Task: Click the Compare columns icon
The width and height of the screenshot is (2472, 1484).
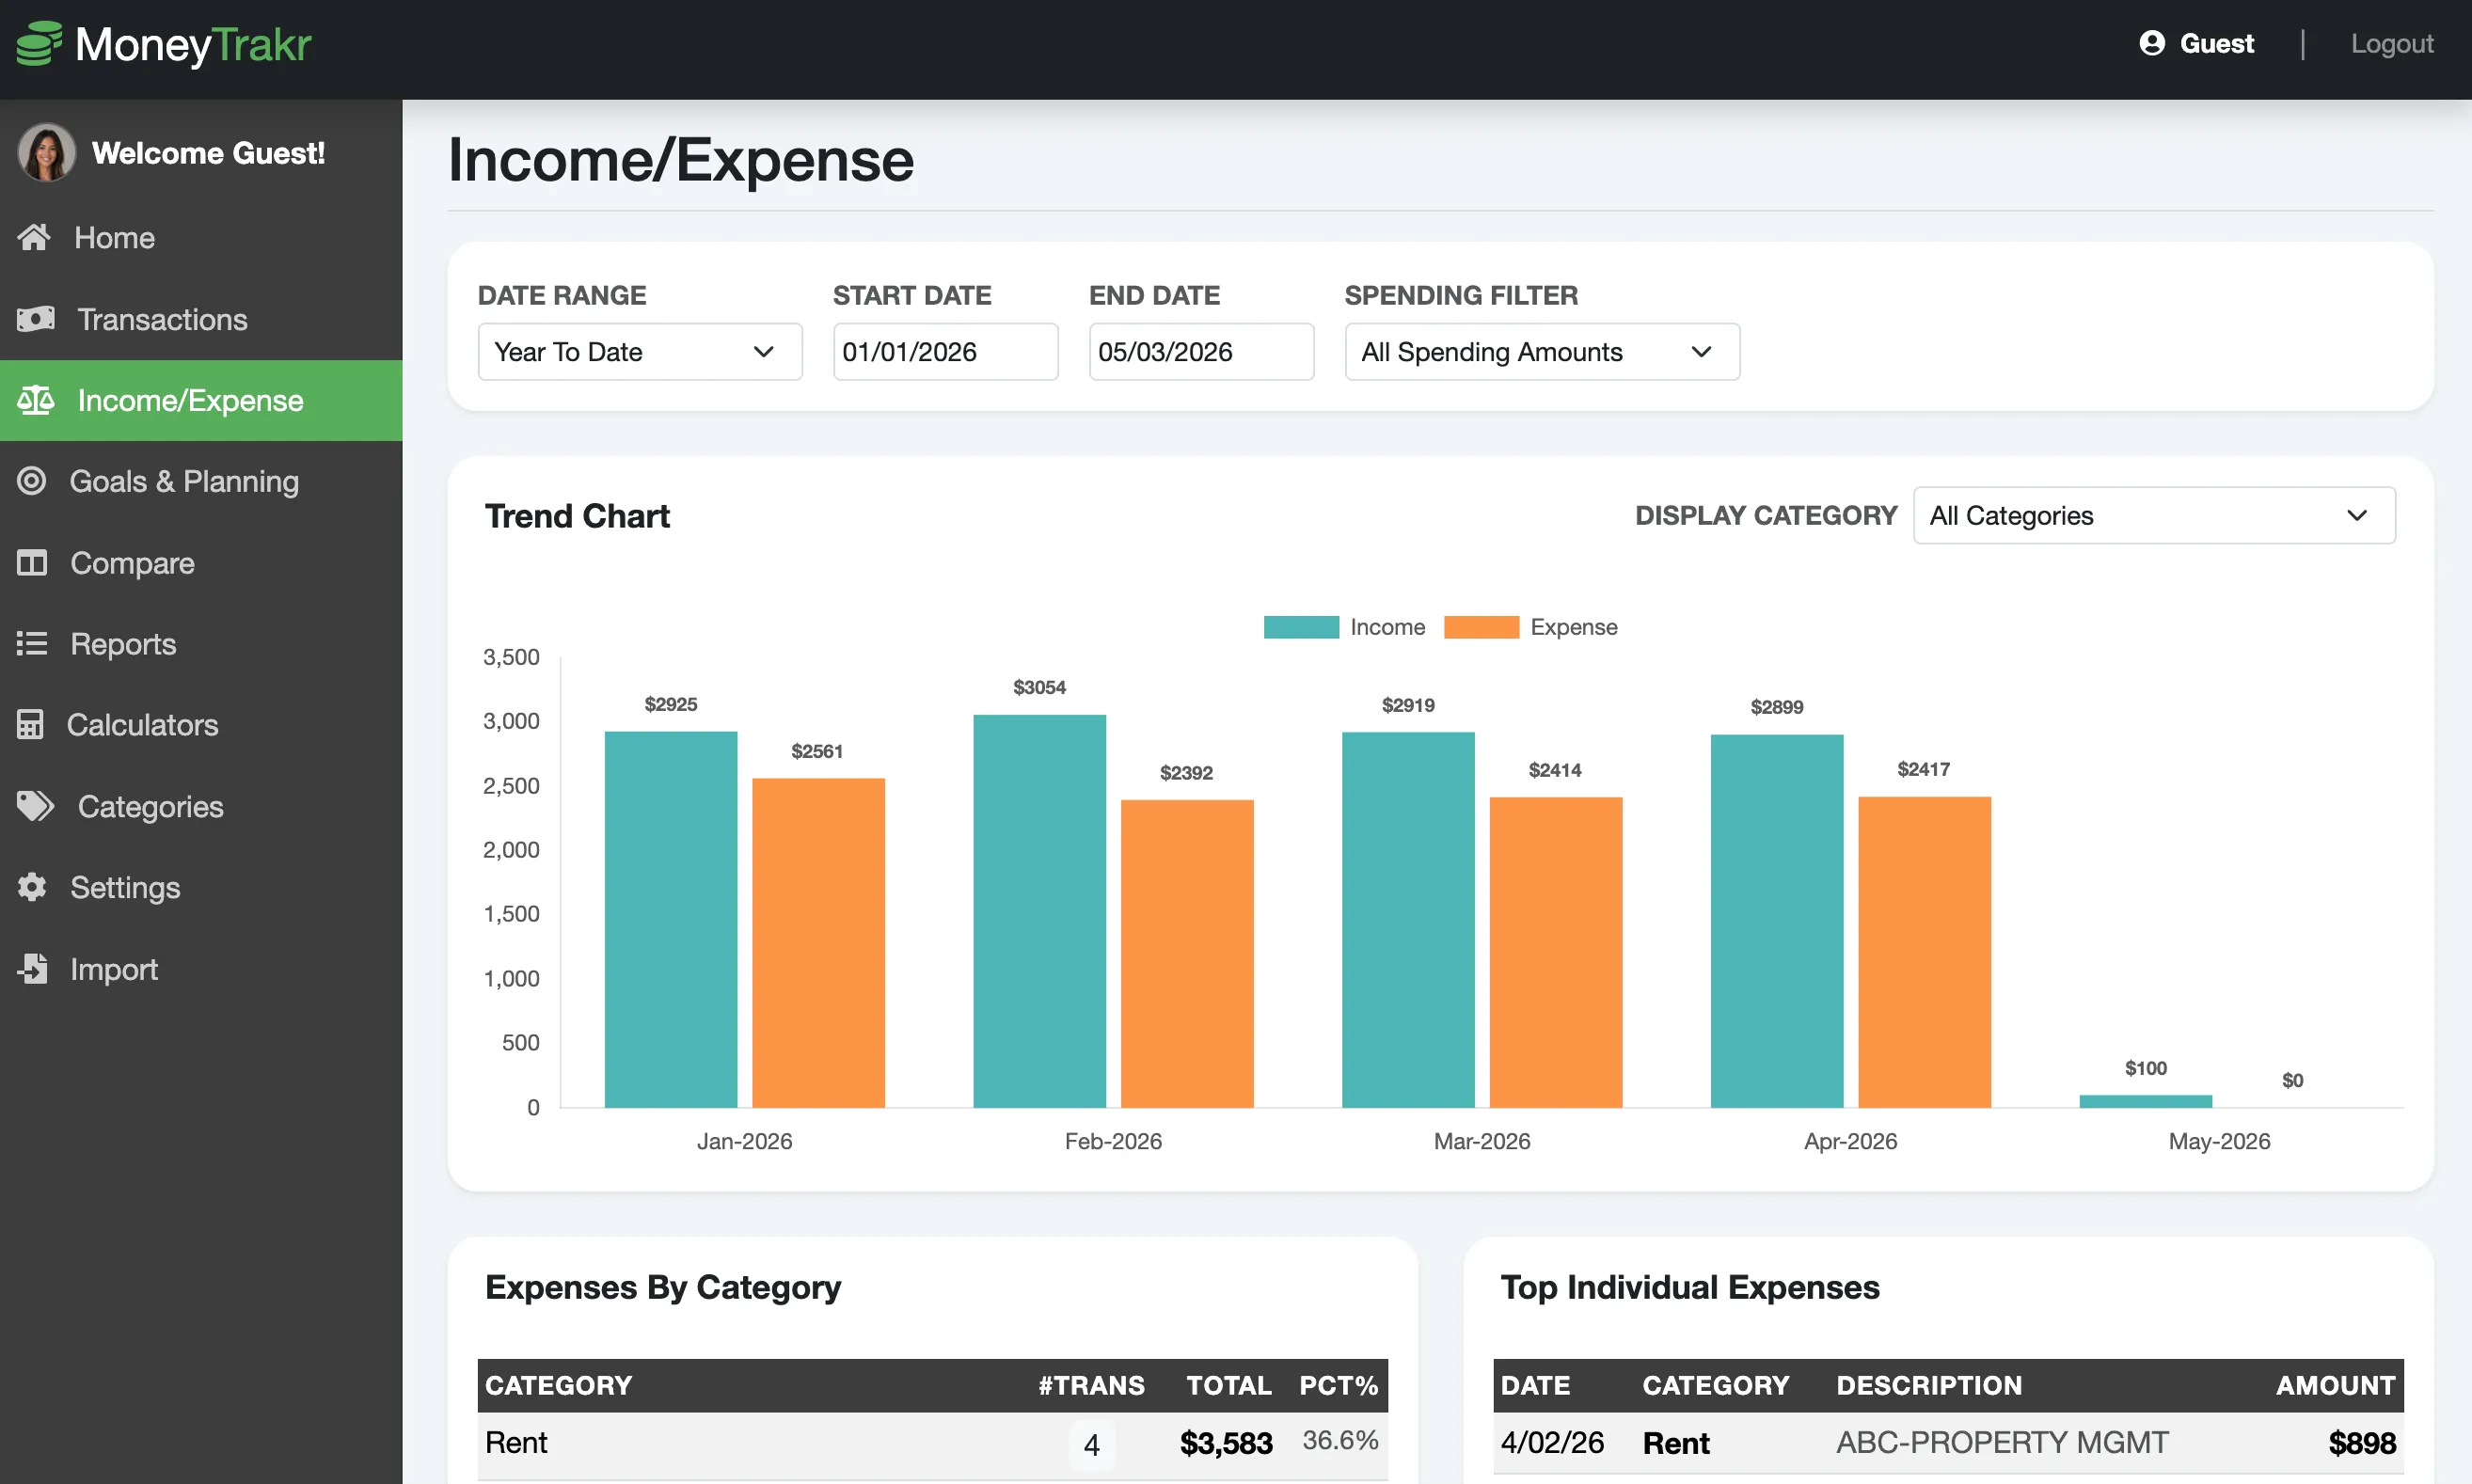Action: [32, 563]
